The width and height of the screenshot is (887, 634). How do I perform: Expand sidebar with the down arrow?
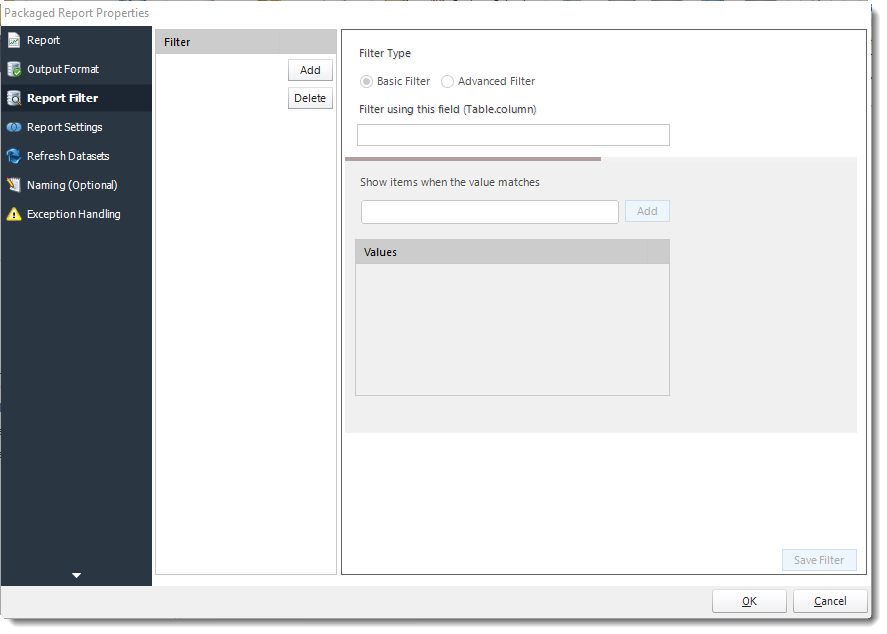76,575
